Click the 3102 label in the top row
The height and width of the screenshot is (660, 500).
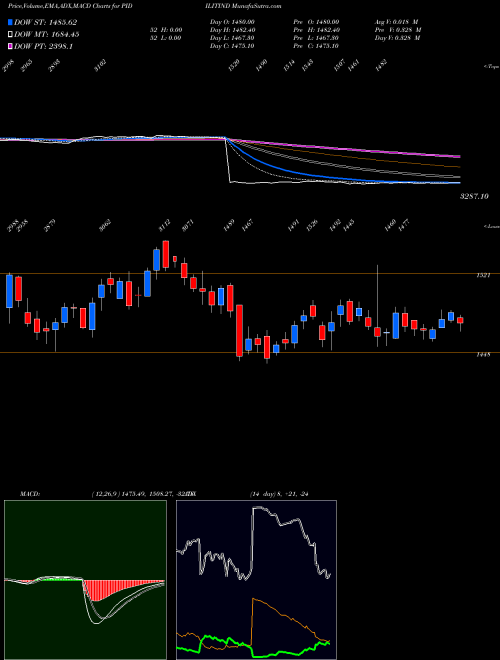click(100, 66)
